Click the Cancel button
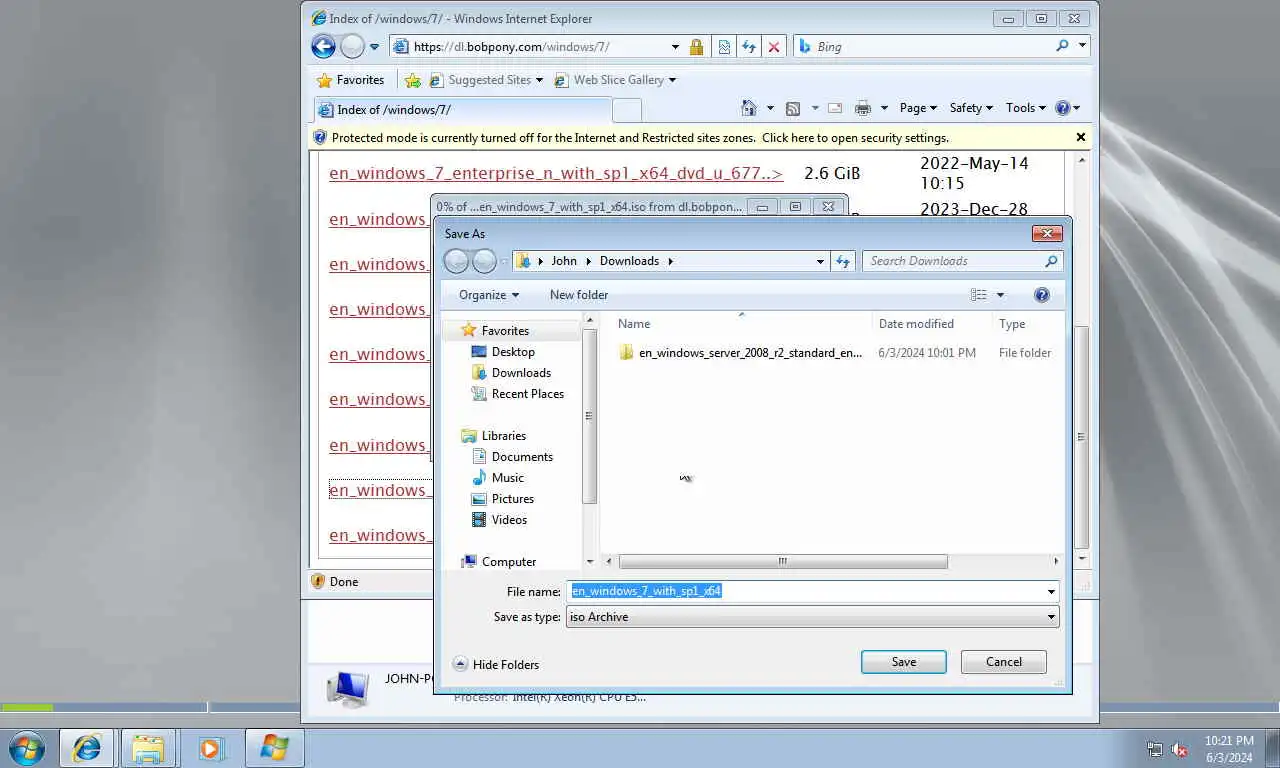The width and height of the screenshot is (1280, 768). click(x=1004, y=662)
